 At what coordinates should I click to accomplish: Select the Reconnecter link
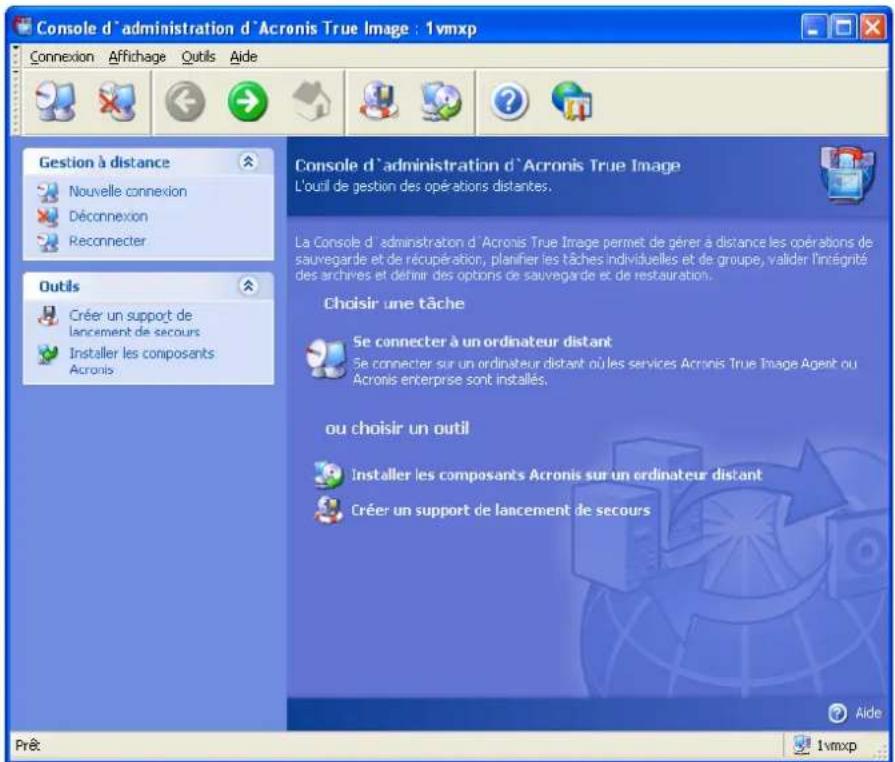pyautogui.click(x=107, y=241)
